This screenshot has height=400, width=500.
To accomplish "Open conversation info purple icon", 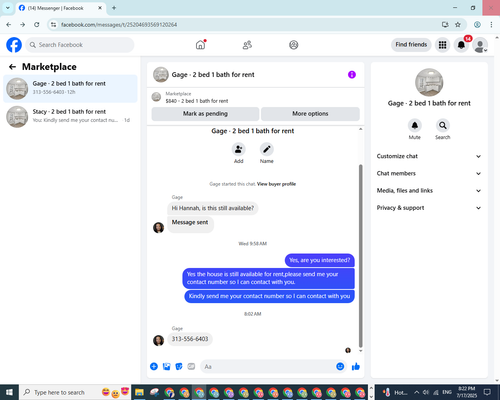I will point(352,75).
